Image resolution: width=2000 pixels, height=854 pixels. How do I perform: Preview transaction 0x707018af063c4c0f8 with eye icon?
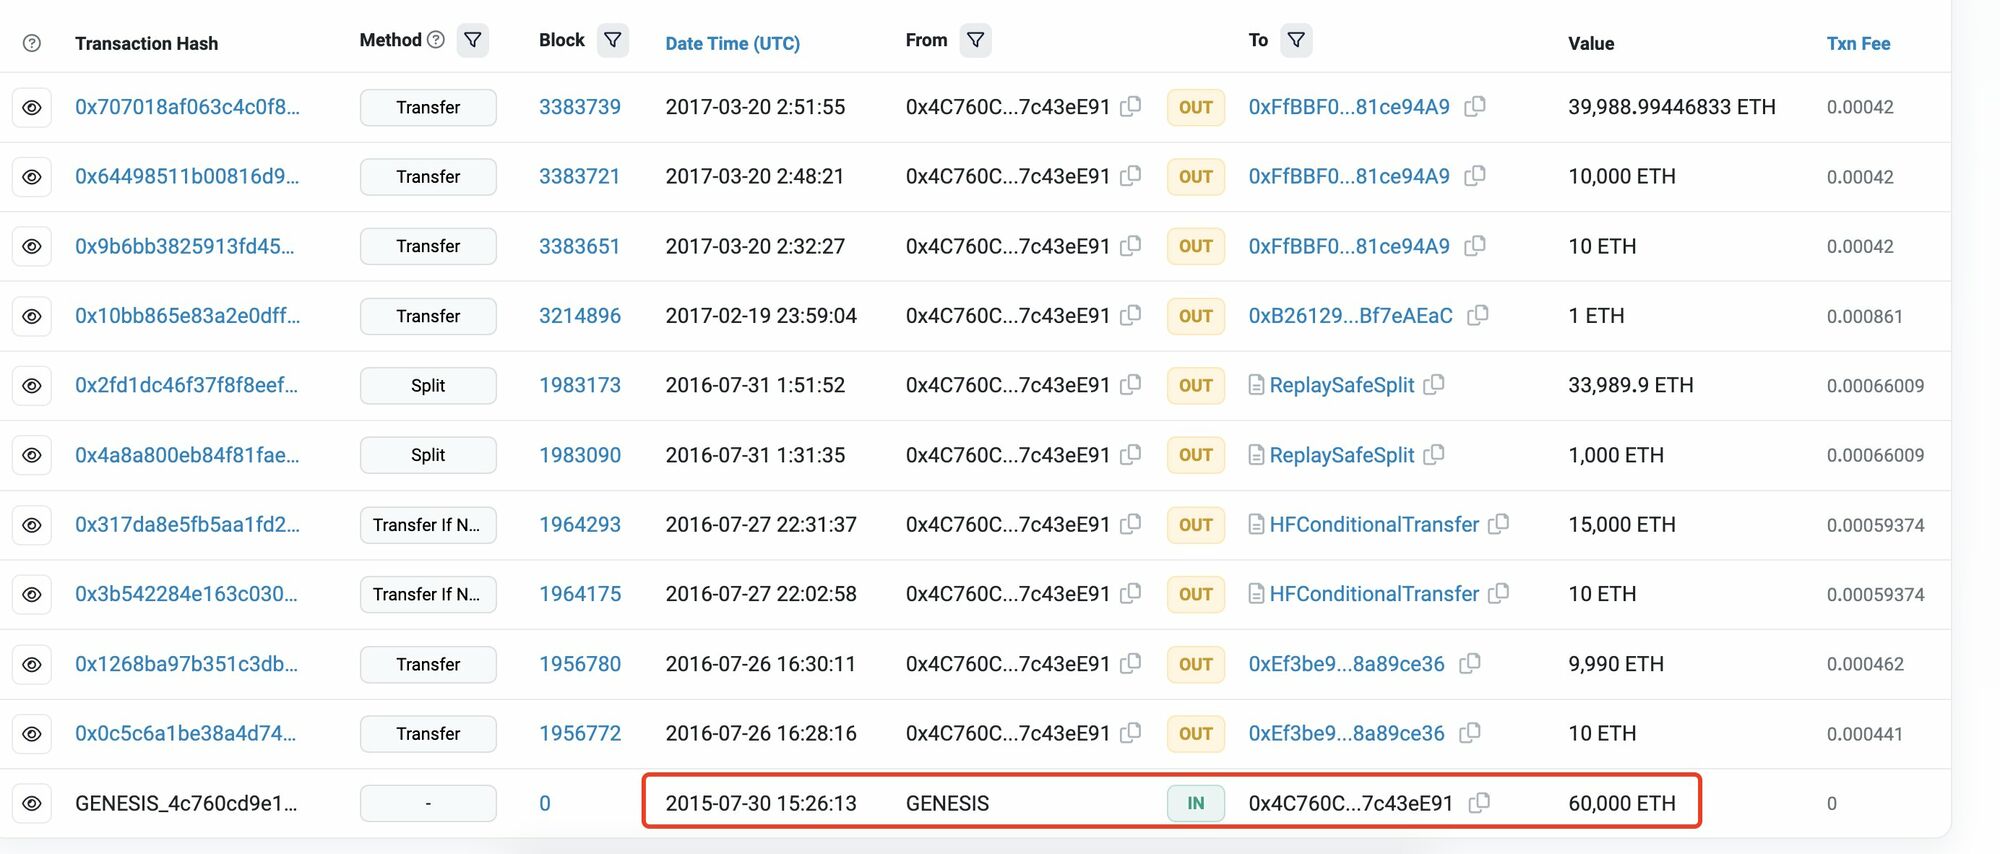pos(32,107)
